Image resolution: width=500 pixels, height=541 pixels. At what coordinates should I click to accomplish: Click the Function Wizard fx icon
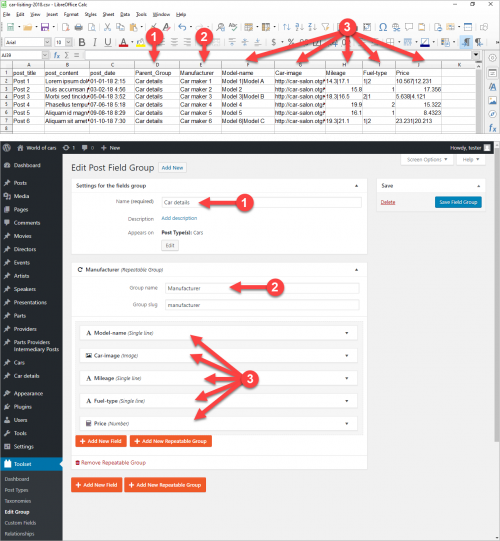[57, 55]
